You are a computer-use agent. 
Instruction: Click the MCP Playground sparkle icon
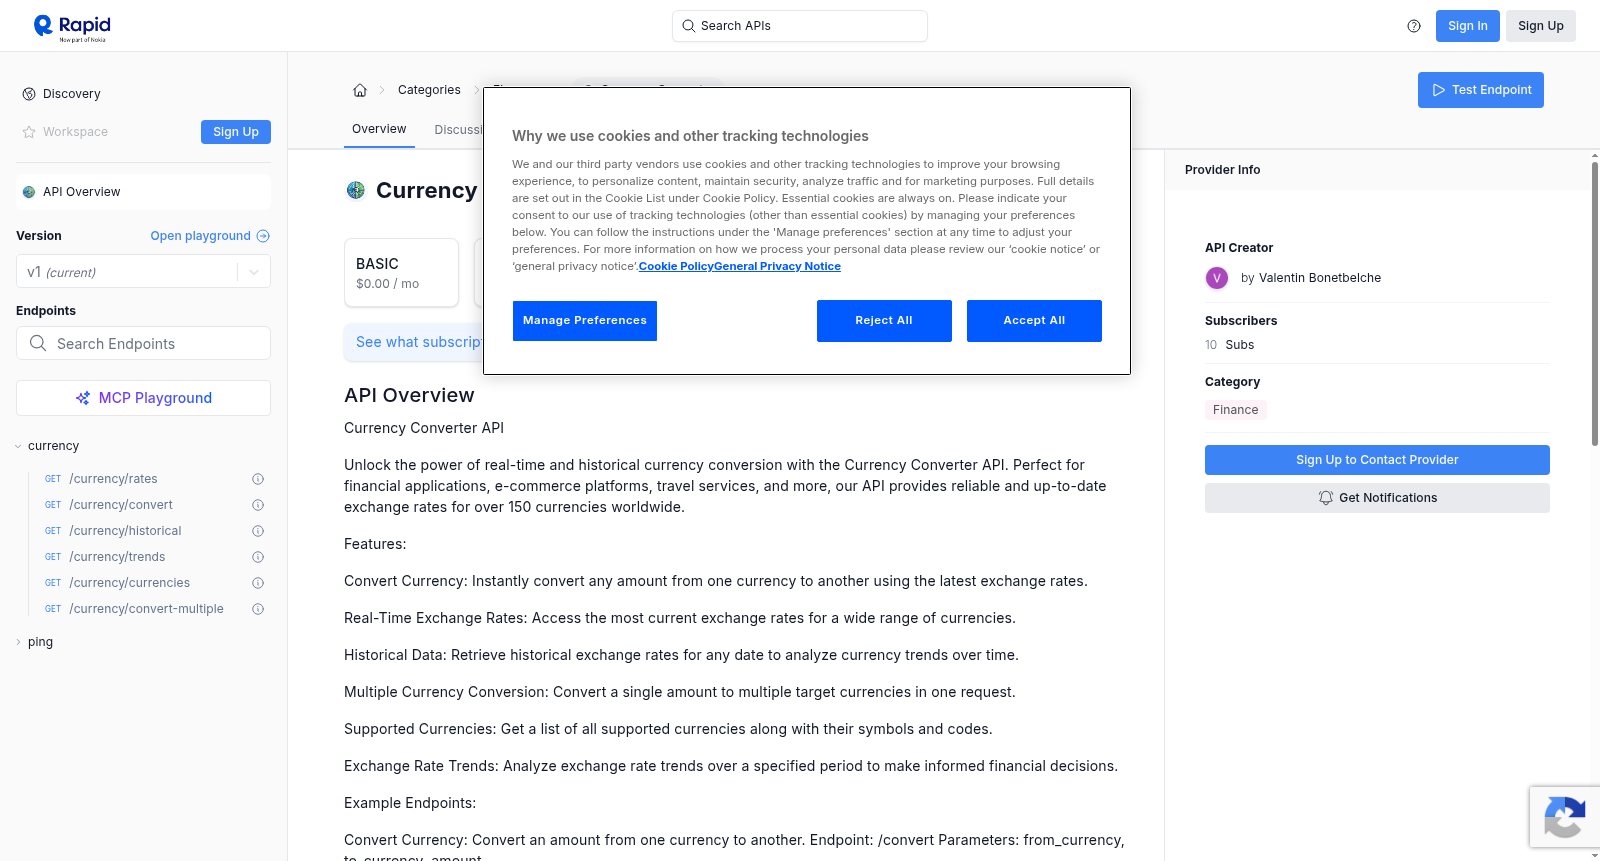[x=83, y=398]
